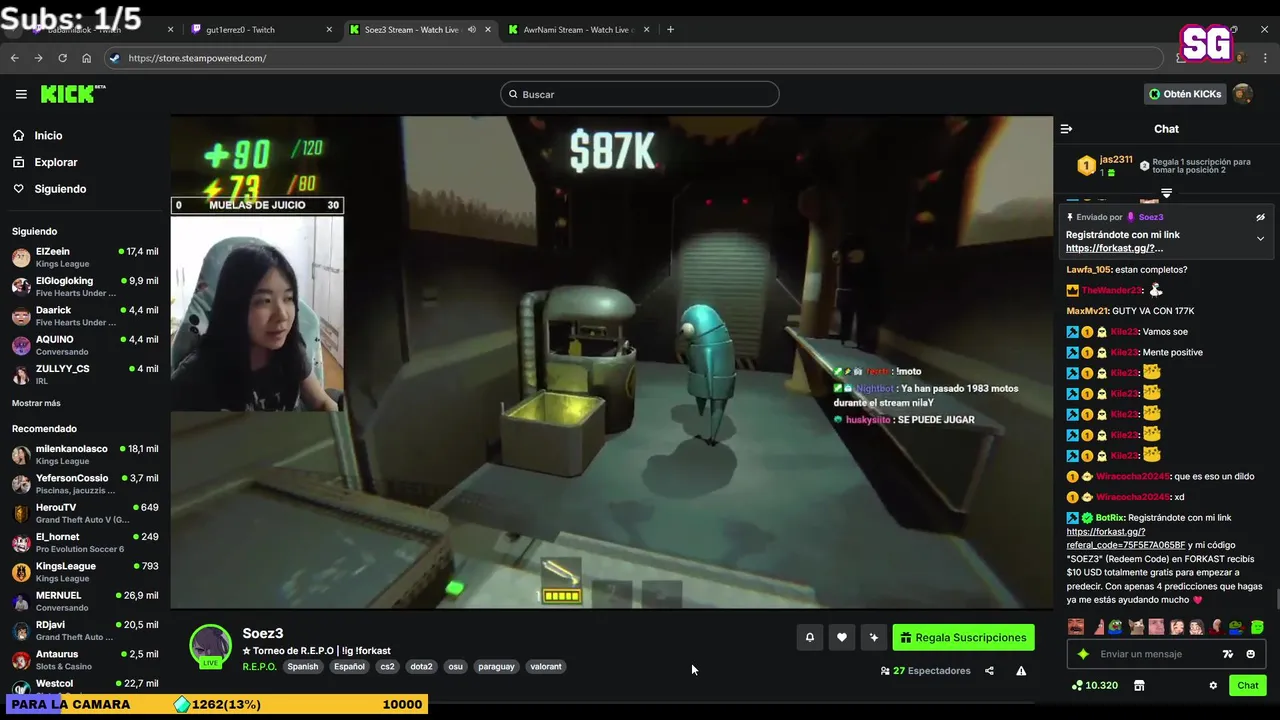Open YefersonCossio recommended channel
This screenshot has height=720, width=1280.
click(85, 484)
